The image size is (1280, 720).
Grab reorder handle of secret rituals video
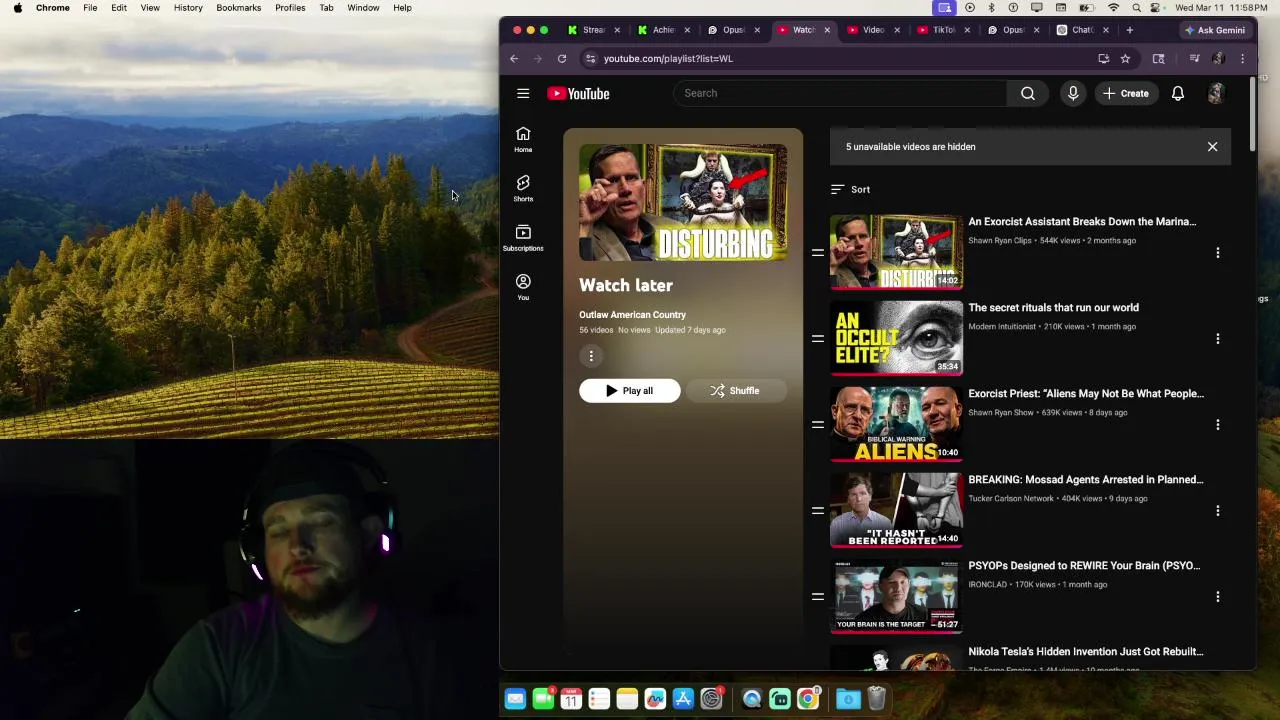point(818,339)
